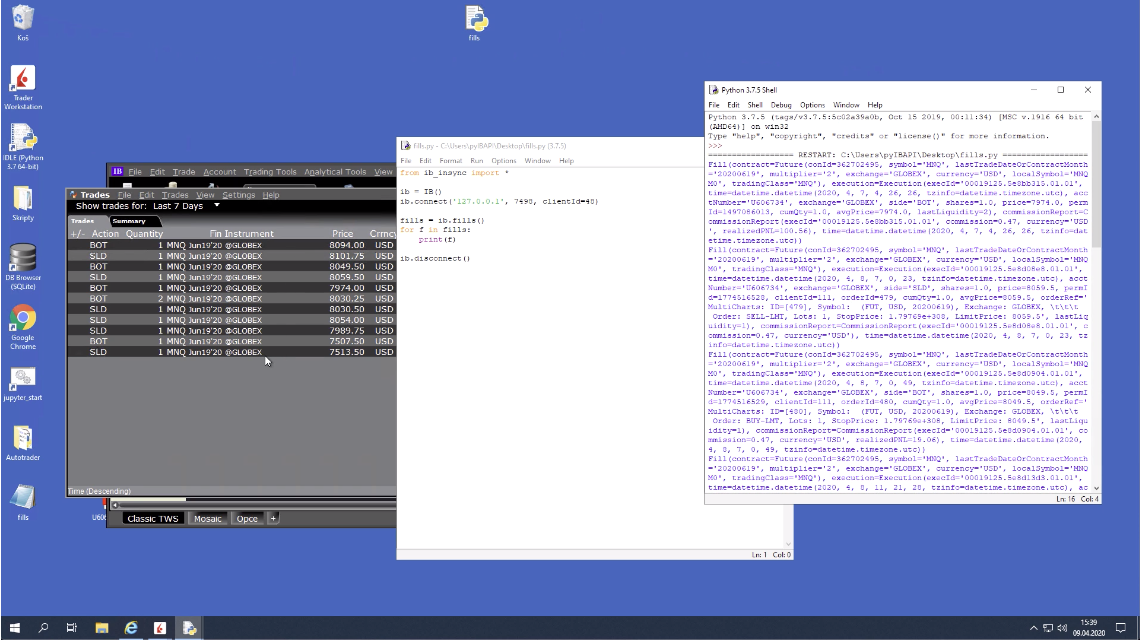Image resolution: width=1140 pixels, height=640 pixels.
Task: Open the Recycle Bin (Kôš) icon
Action: coord(22,18)
